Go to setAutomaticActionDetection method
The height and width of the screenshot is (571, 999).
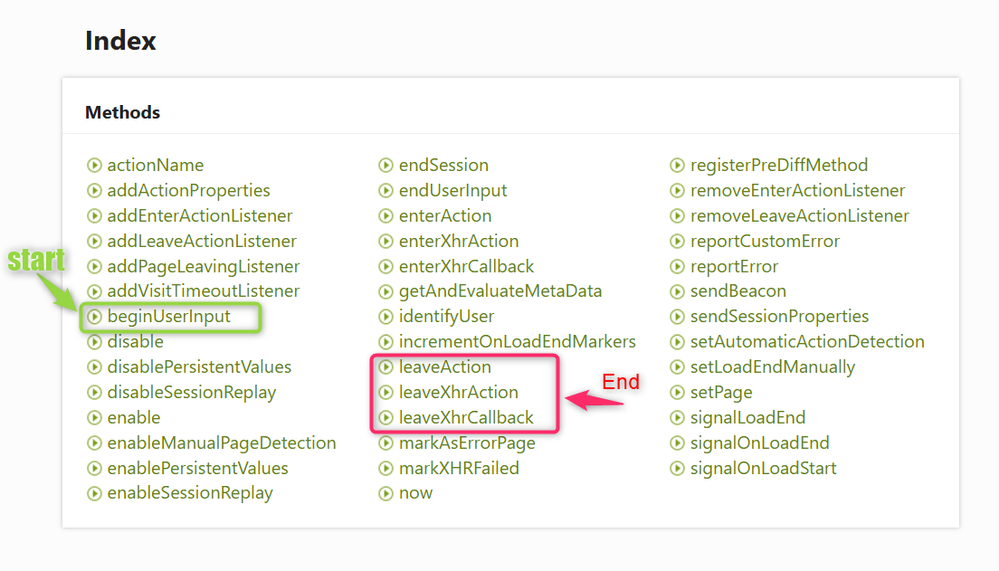(x=807, y=341)
